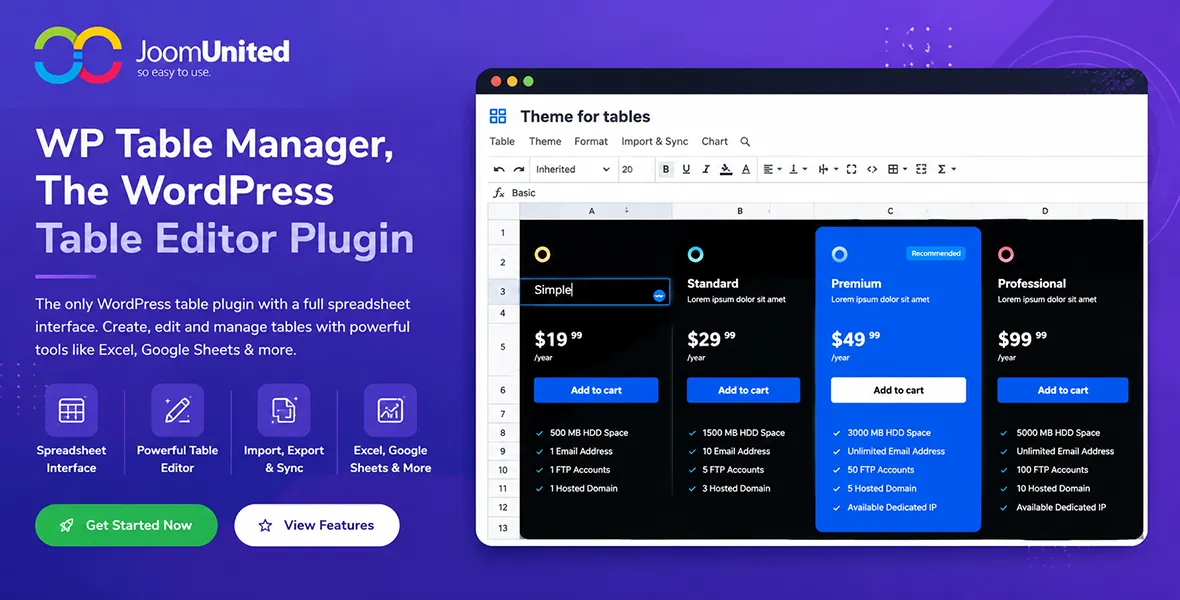Click the Theme for tables title

click(x=585, y=117)
